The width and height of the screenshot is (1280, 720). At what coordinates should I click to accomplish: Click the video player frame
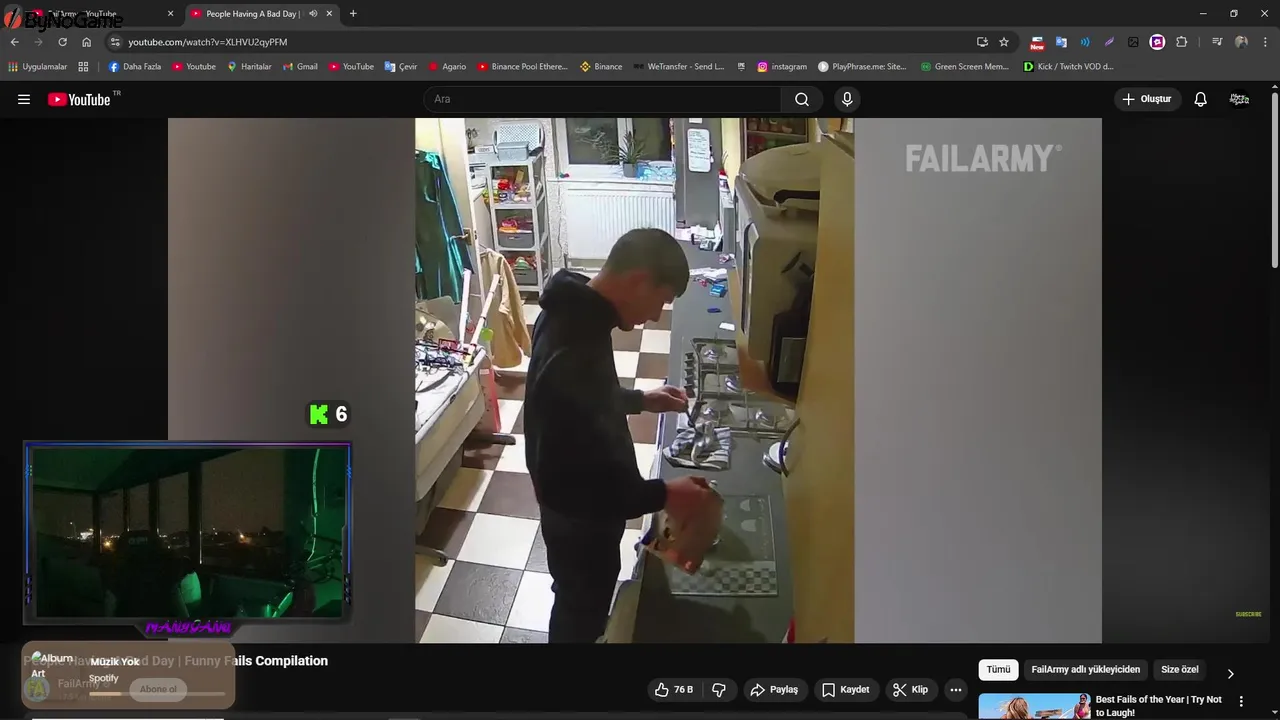click(635, 380)
